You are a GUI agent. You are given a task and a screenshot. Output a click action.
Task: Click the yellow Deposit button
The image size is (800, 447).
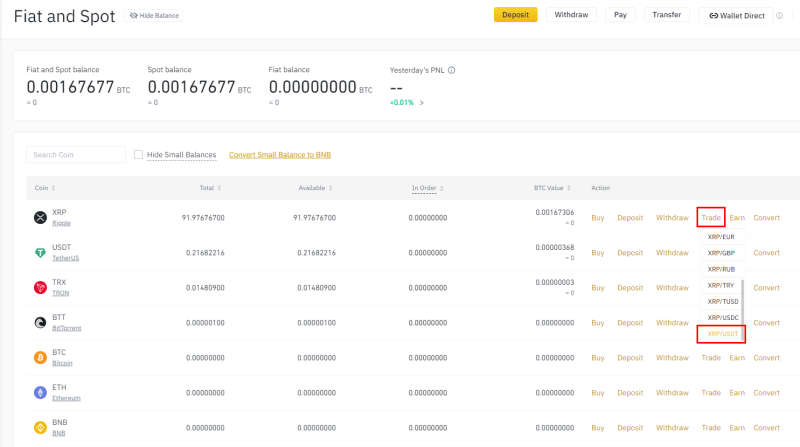coord(515,15)
